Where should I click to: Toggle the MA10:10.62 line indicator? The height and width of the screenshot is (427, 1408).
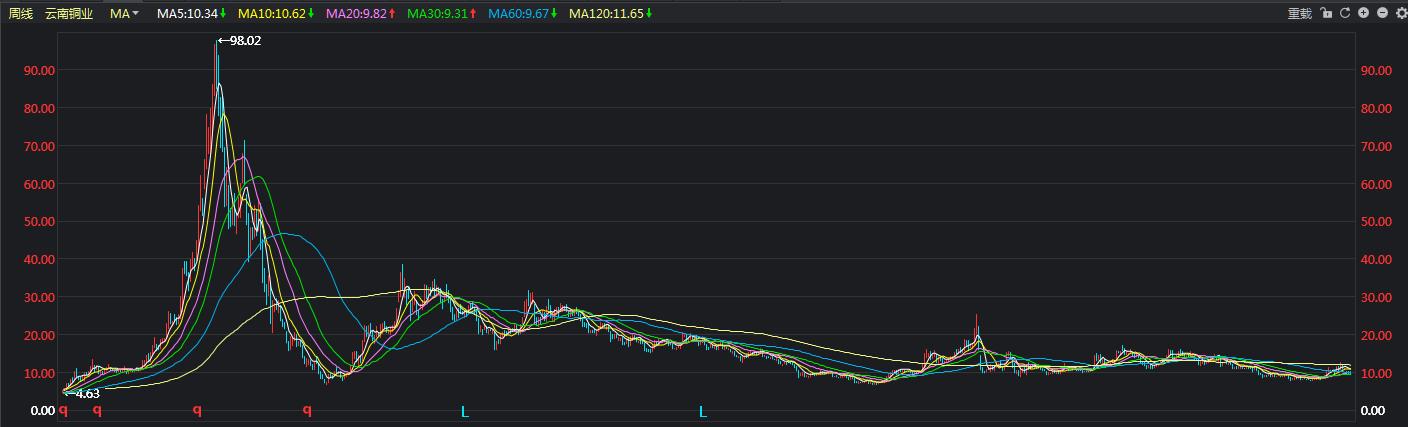pyautogui.click(x=276, y=13)
